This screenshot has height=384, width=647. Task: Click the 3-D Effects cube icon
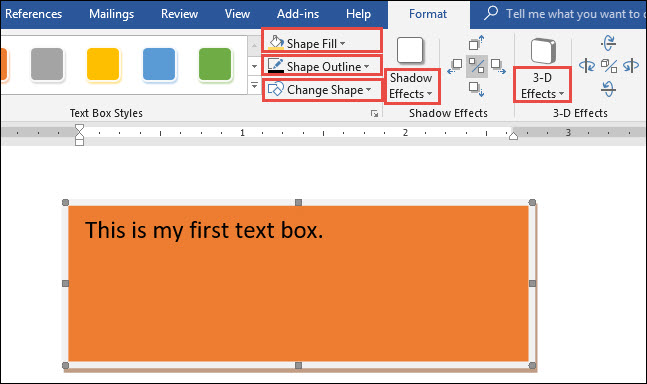coord(543,51)
